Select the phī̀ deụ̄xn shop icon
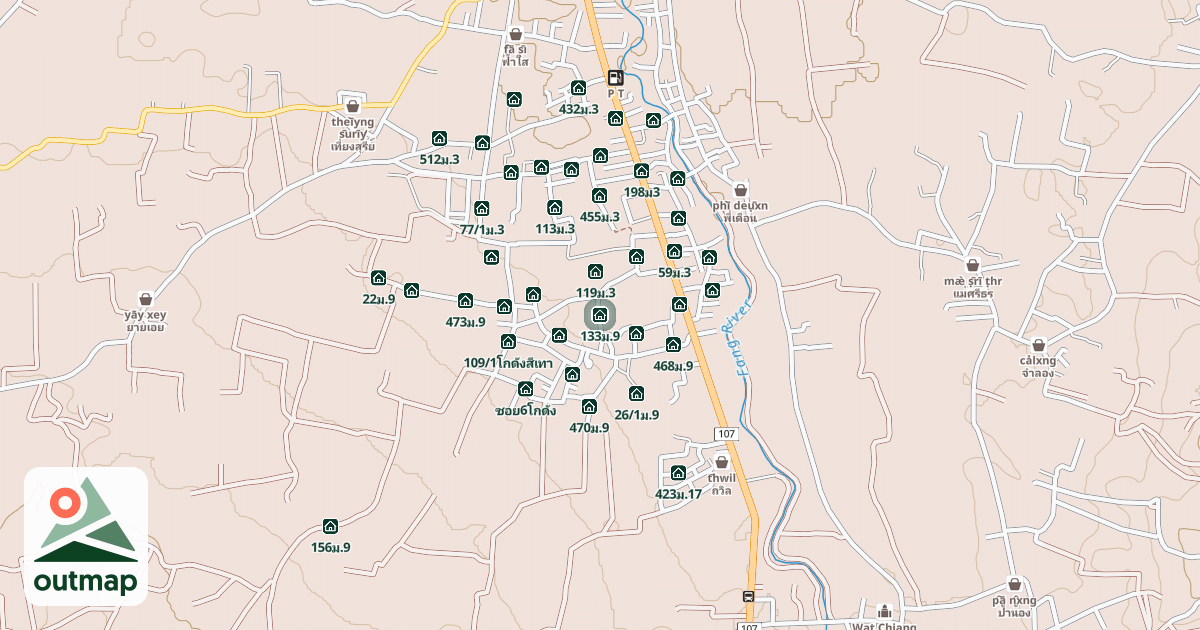 pos(740,189)
